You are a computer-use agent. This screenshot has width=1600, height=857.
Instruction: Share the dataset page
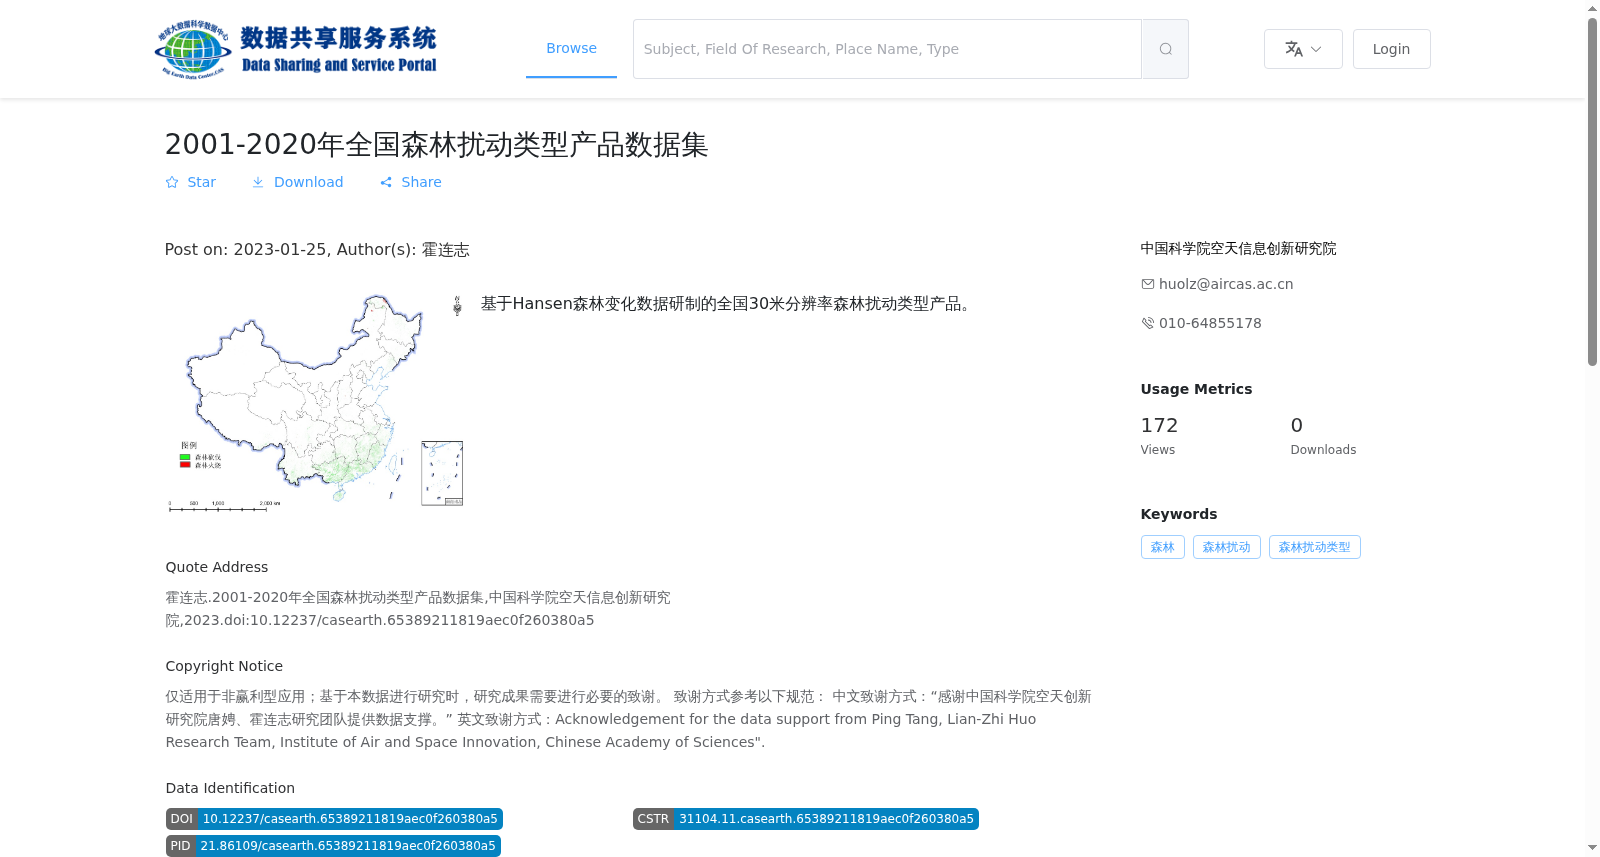tap(410, 182)
